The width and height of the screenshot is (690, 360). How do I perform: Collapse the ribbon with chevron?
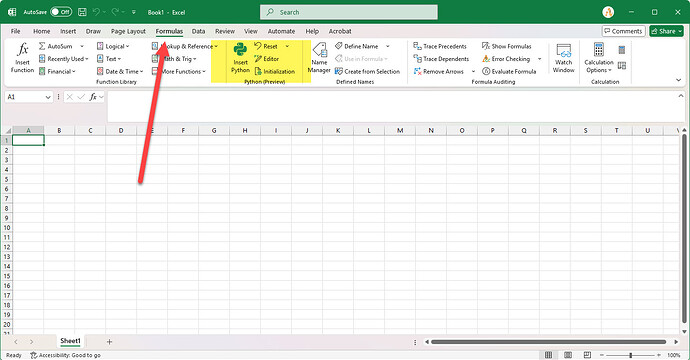[x=679, y=80]
